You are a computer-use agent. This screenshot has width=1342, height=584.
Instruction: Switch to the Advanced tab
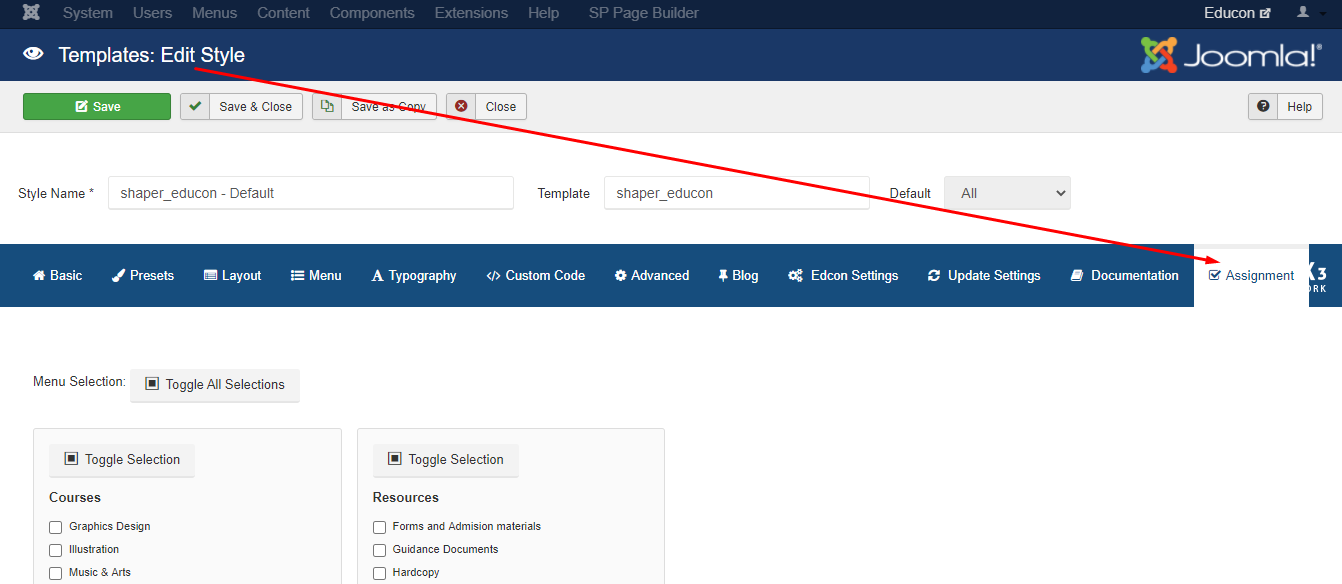[x=652, y=275]
